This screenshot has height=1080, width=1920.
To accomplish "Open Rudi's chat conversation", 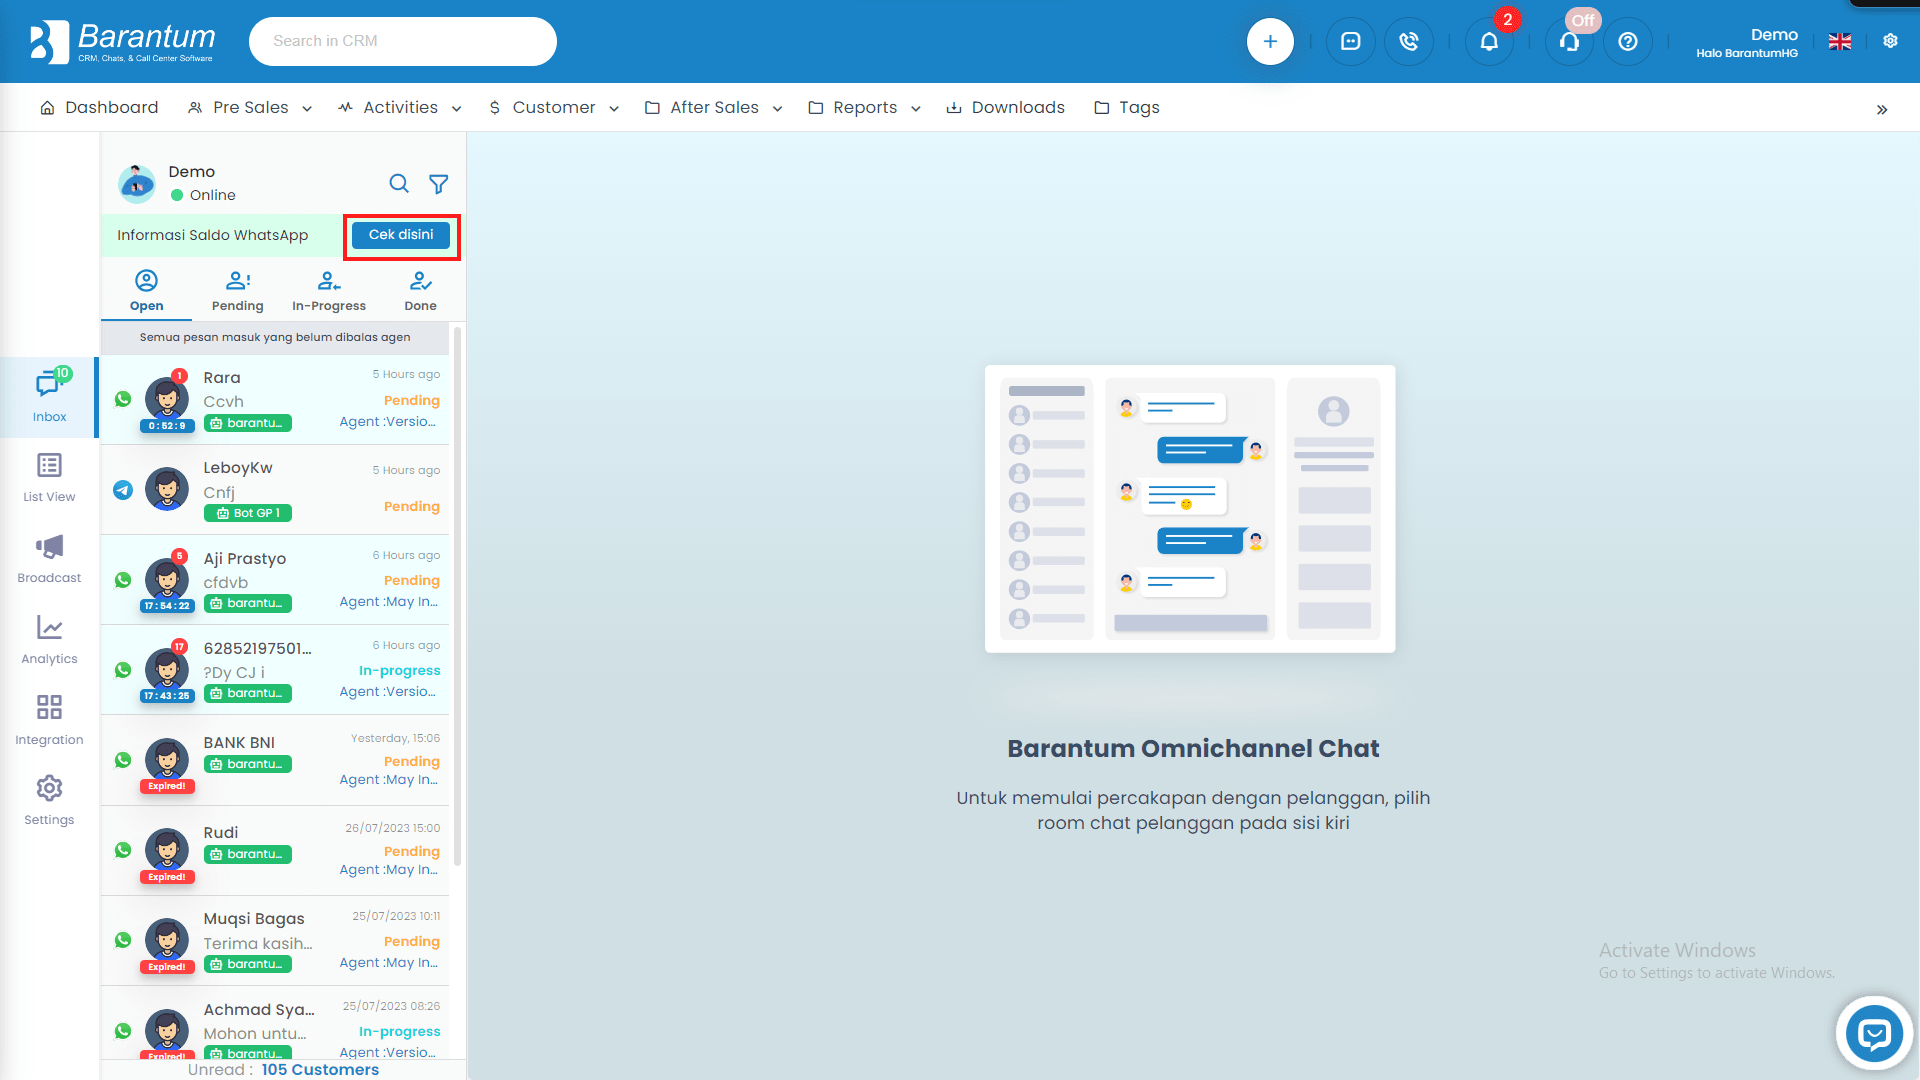I will click(275, 850).
